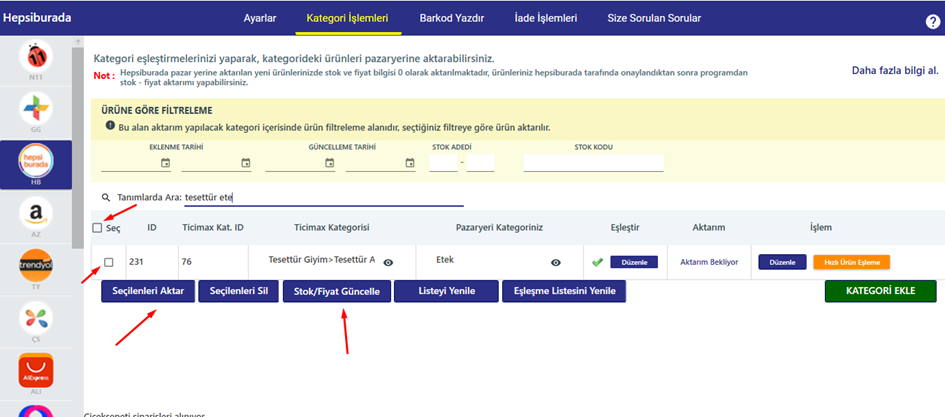Click the Seçilenleri Aktar button
Viewport: 945px width, 417px height.
click(x=148, y=291)
